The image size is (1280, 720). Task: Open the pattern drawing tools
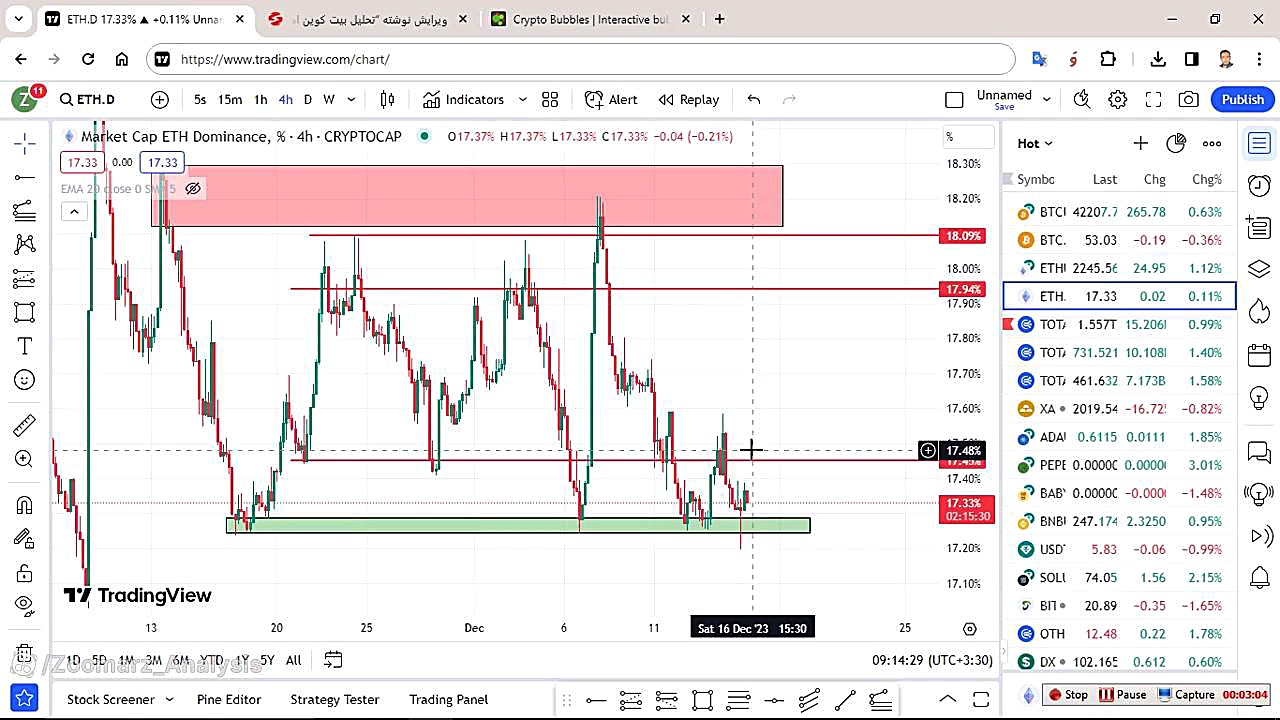tap(25, 244)
